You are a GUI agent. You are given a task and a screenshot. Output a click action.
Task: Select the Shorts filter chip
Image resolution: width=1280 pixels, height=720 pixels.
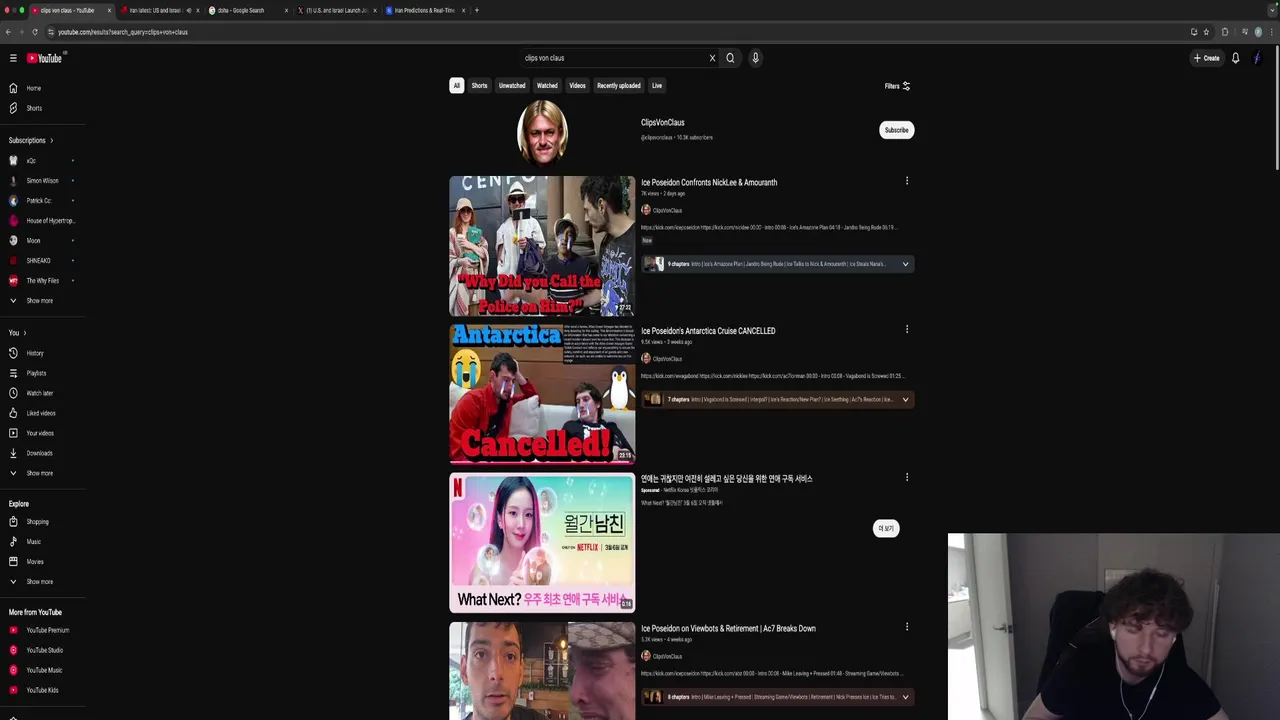click(479, 86)
